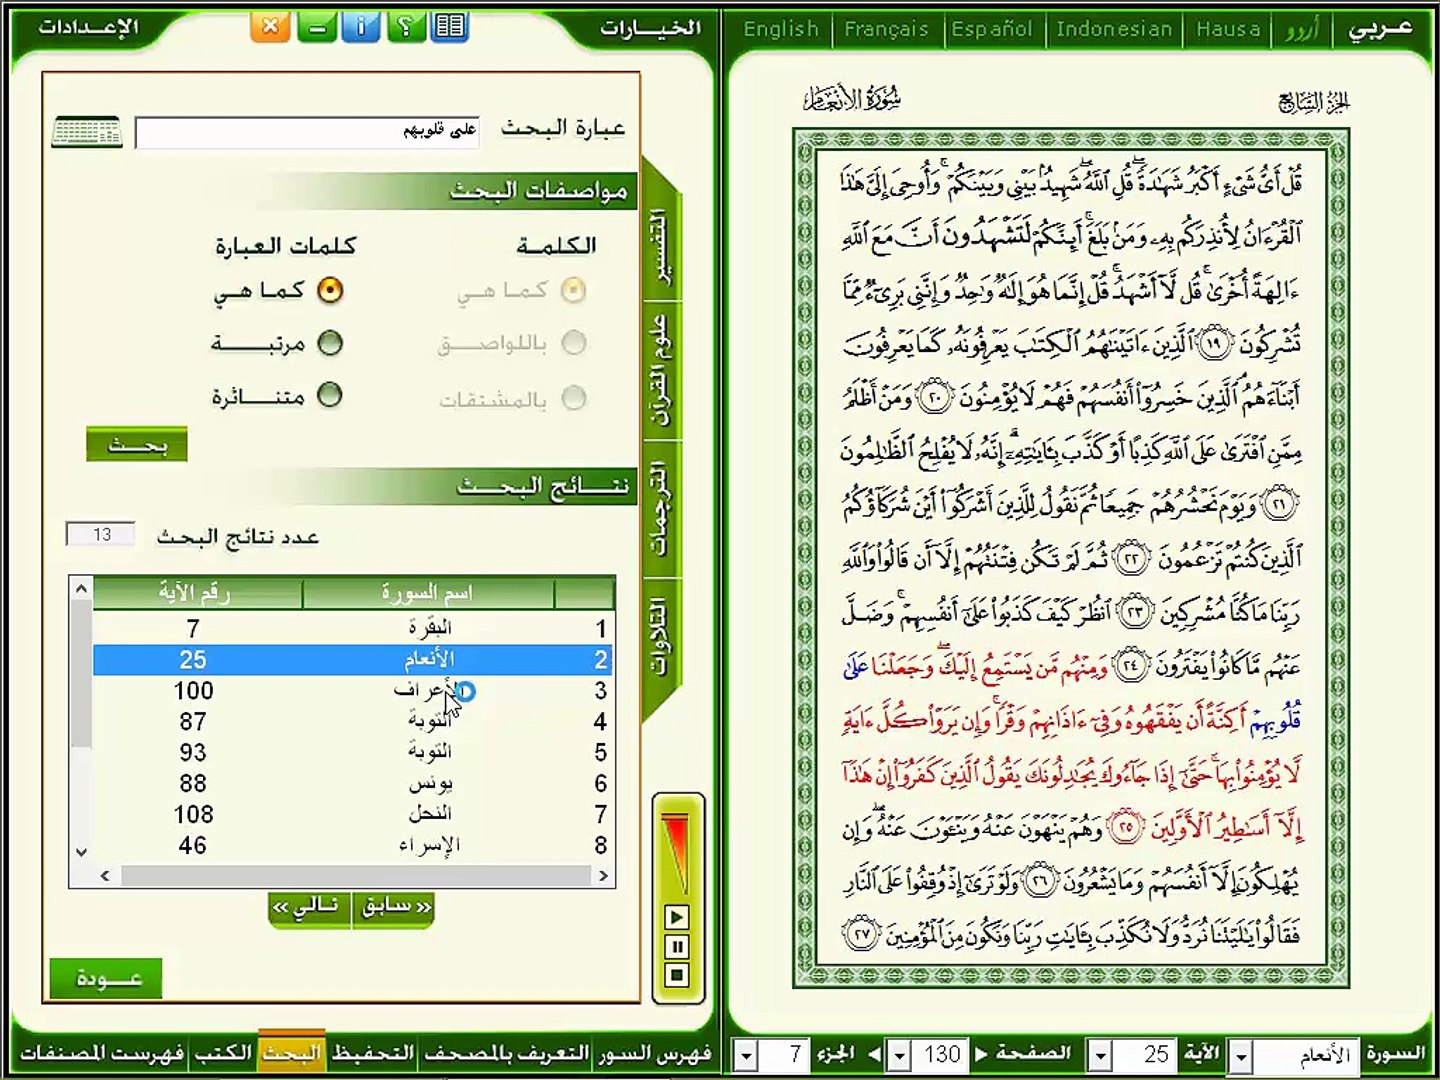
Task: Minimize using the green dash icon
Action: 317,27
